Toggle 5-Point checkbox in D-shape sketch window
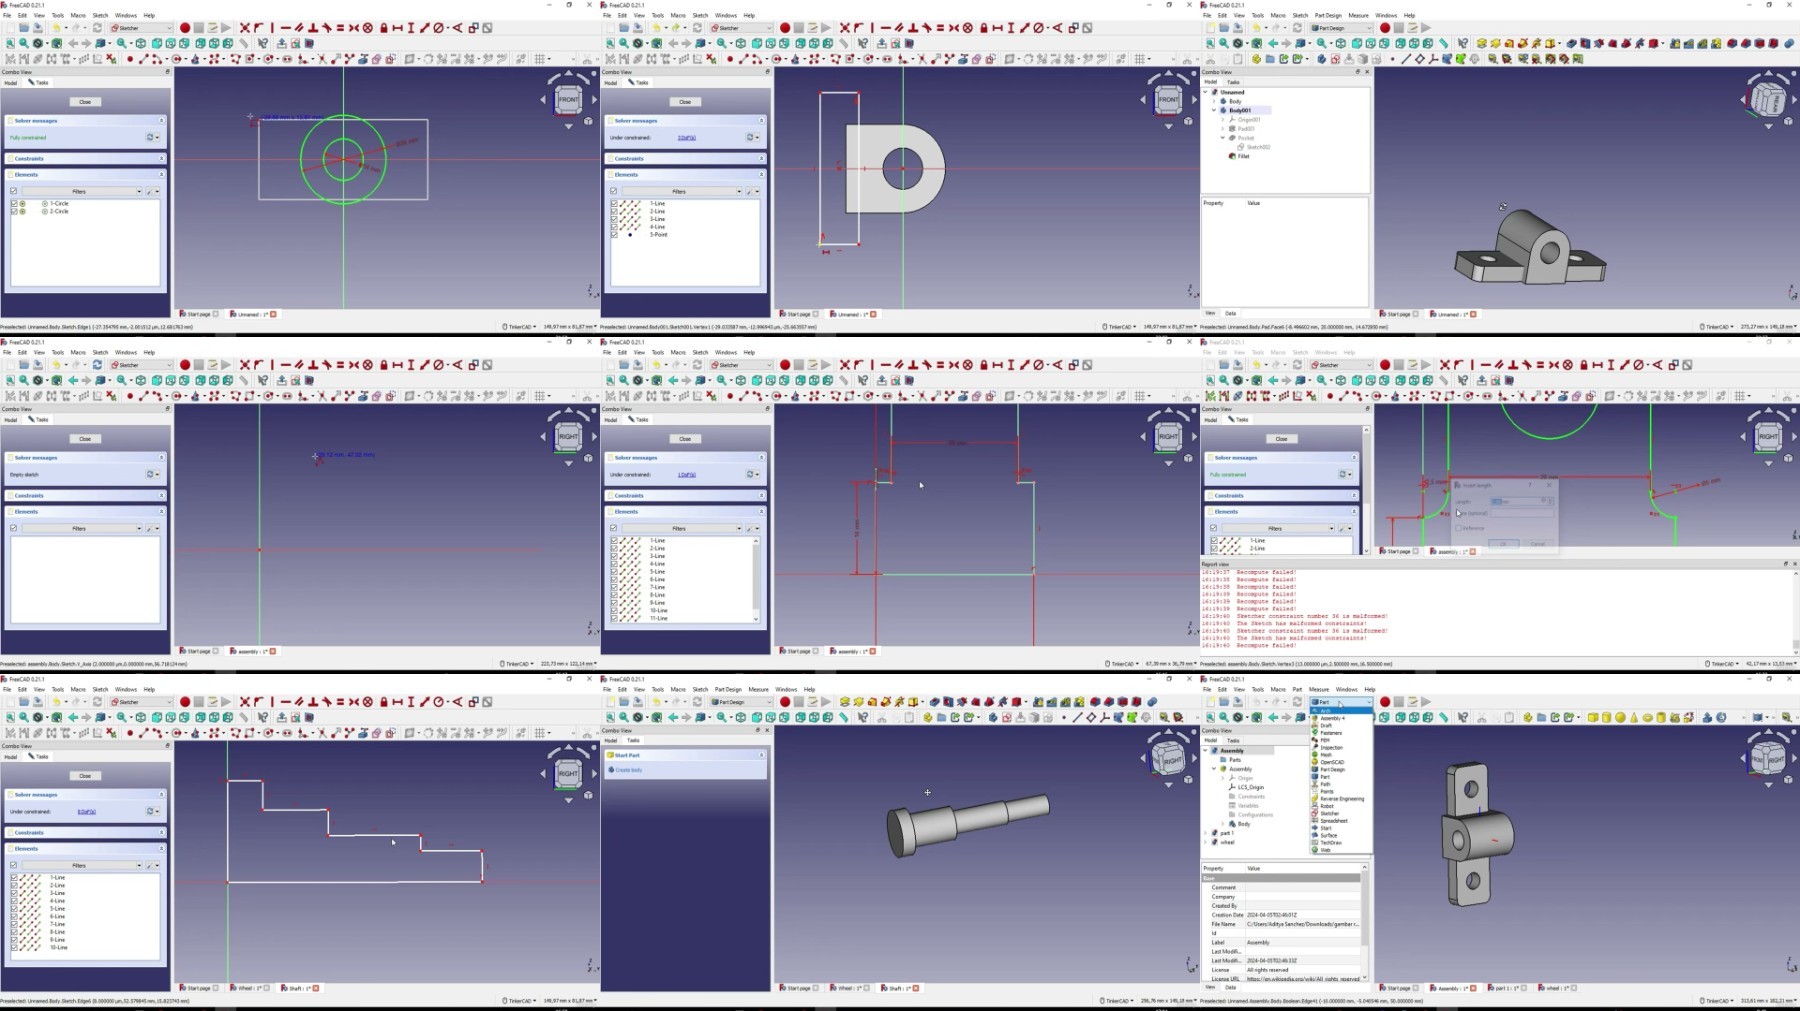Image resolution: width=1800 pixels, height=1011 pixels. (x=614, y=234)
